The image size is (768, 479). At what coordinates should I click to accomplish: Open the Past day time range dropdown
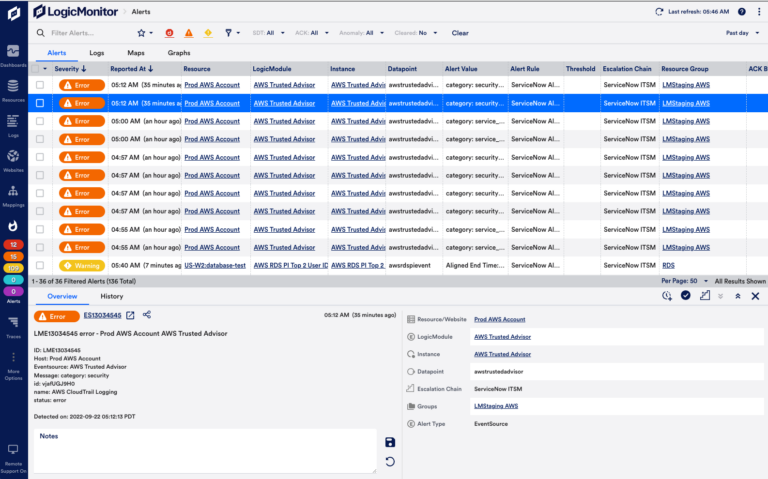click(738, 33)
